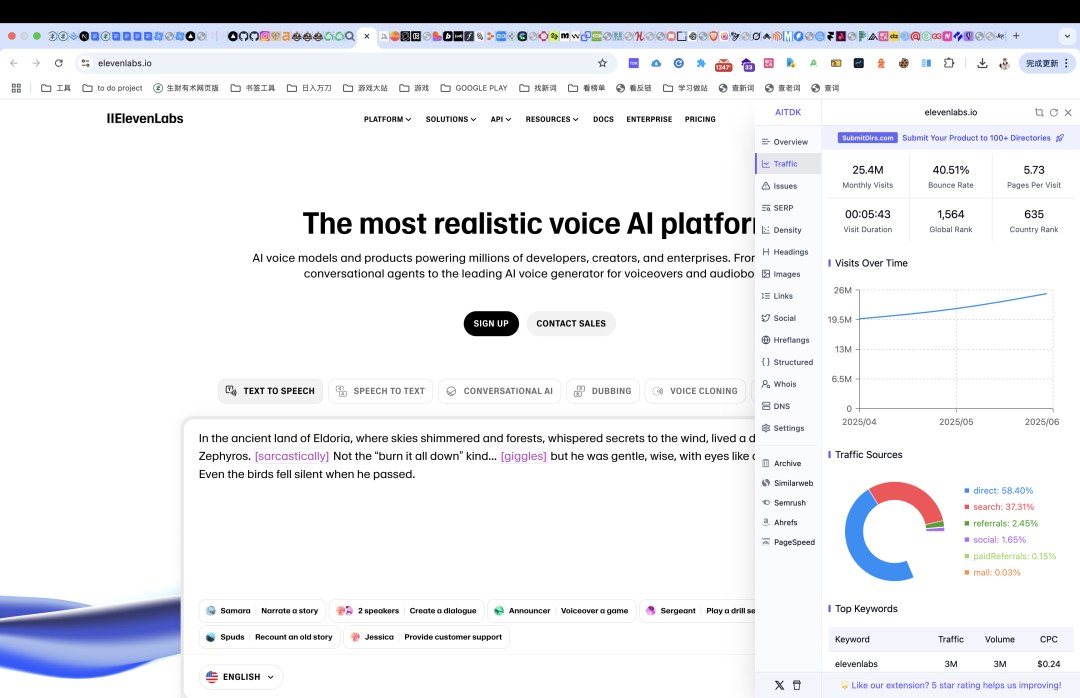Click the ElevenLabs logo
This screenshot has width=1080, height=698.
click(x=145, y=119)
